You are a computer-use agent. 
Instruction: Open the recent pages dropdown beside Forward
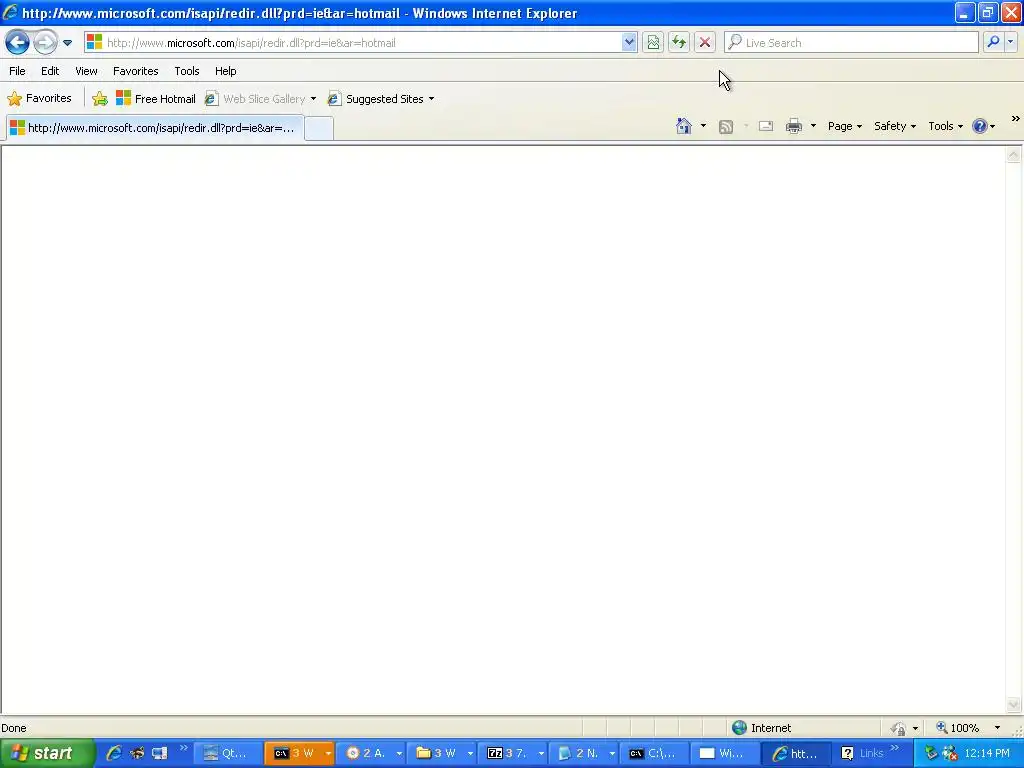tap(67, 43)
